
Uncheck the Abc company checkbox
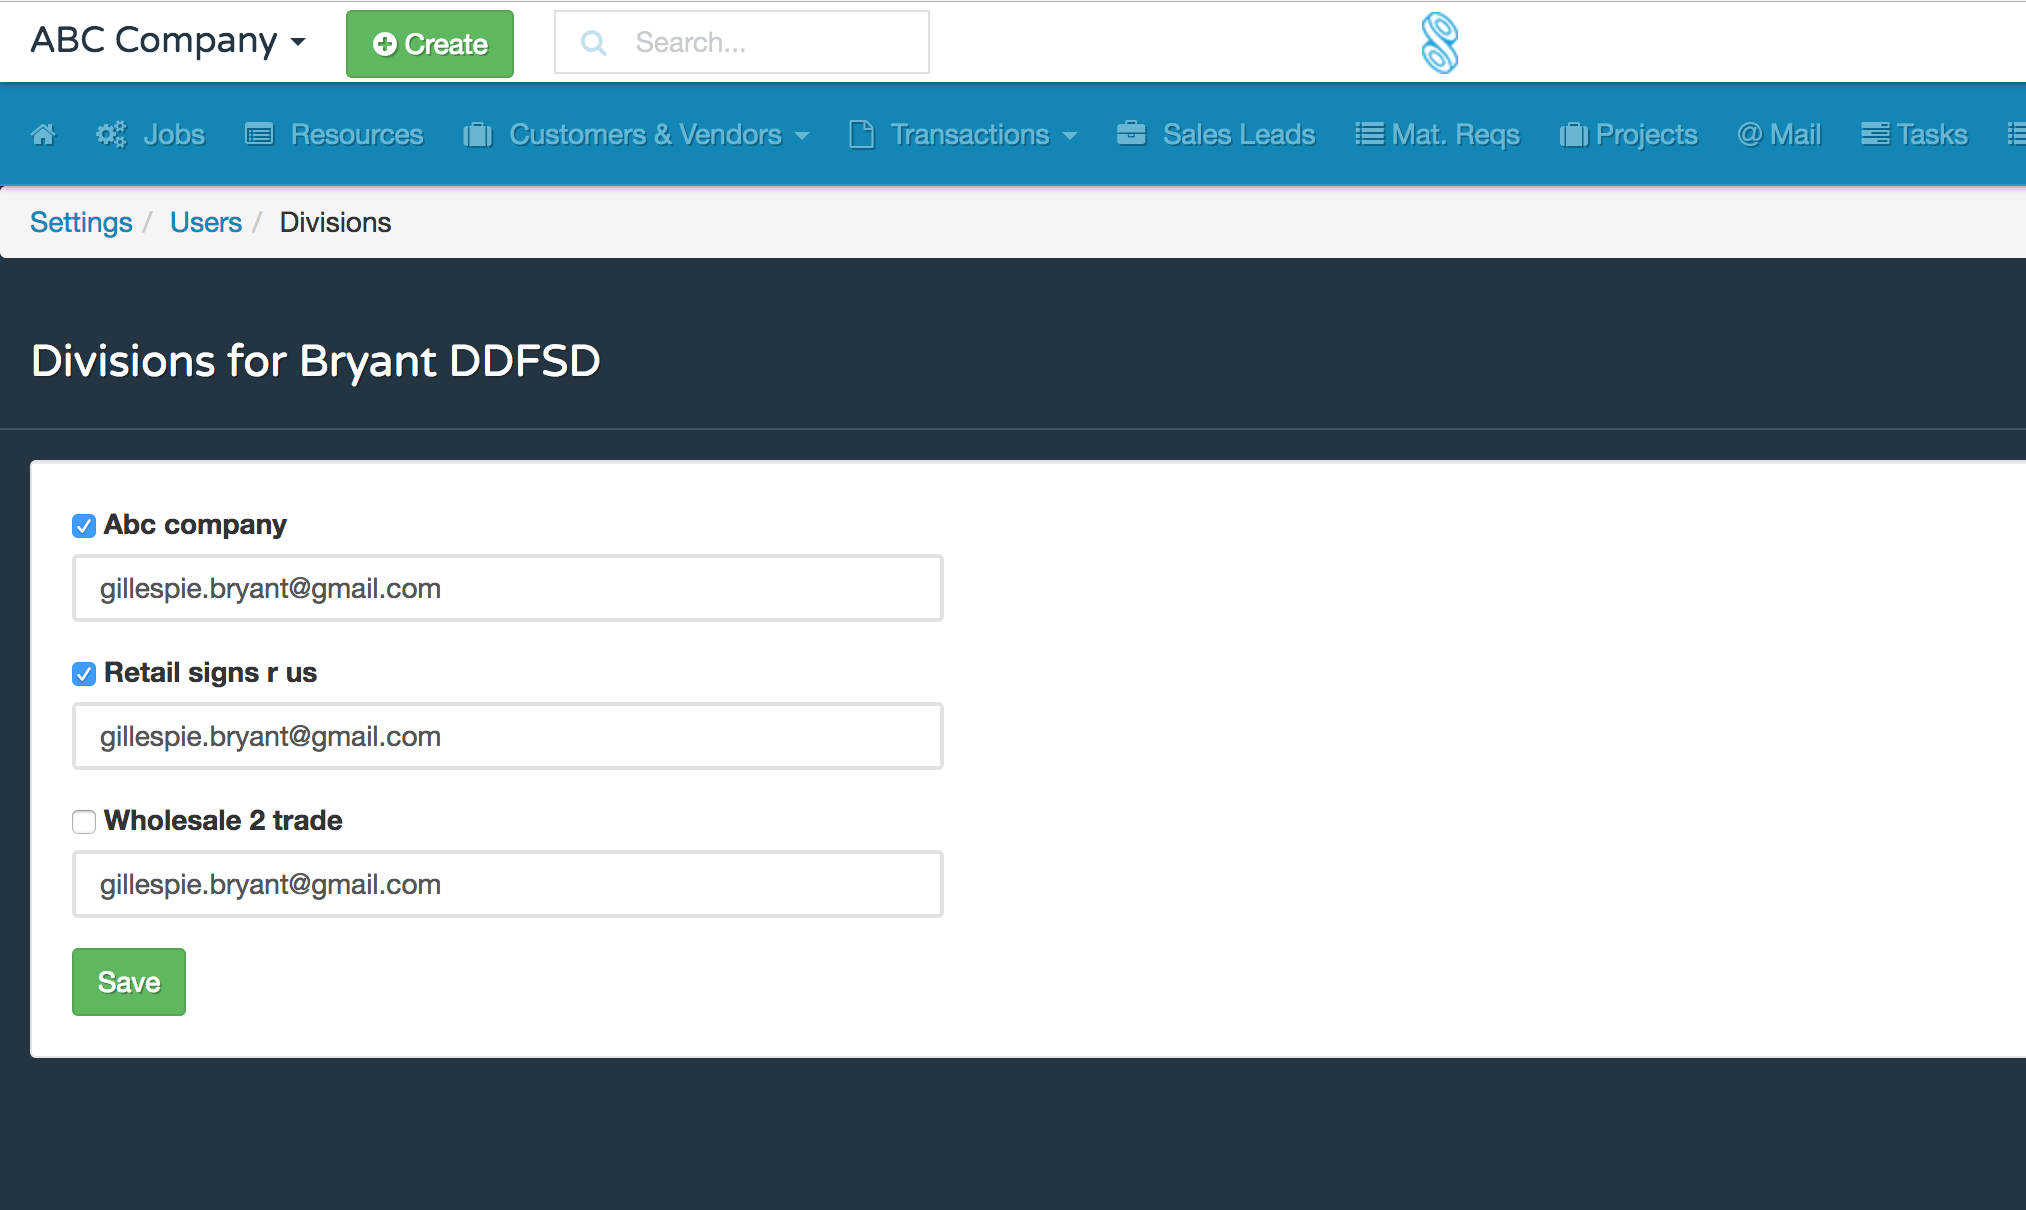click(x=84, y=526)
